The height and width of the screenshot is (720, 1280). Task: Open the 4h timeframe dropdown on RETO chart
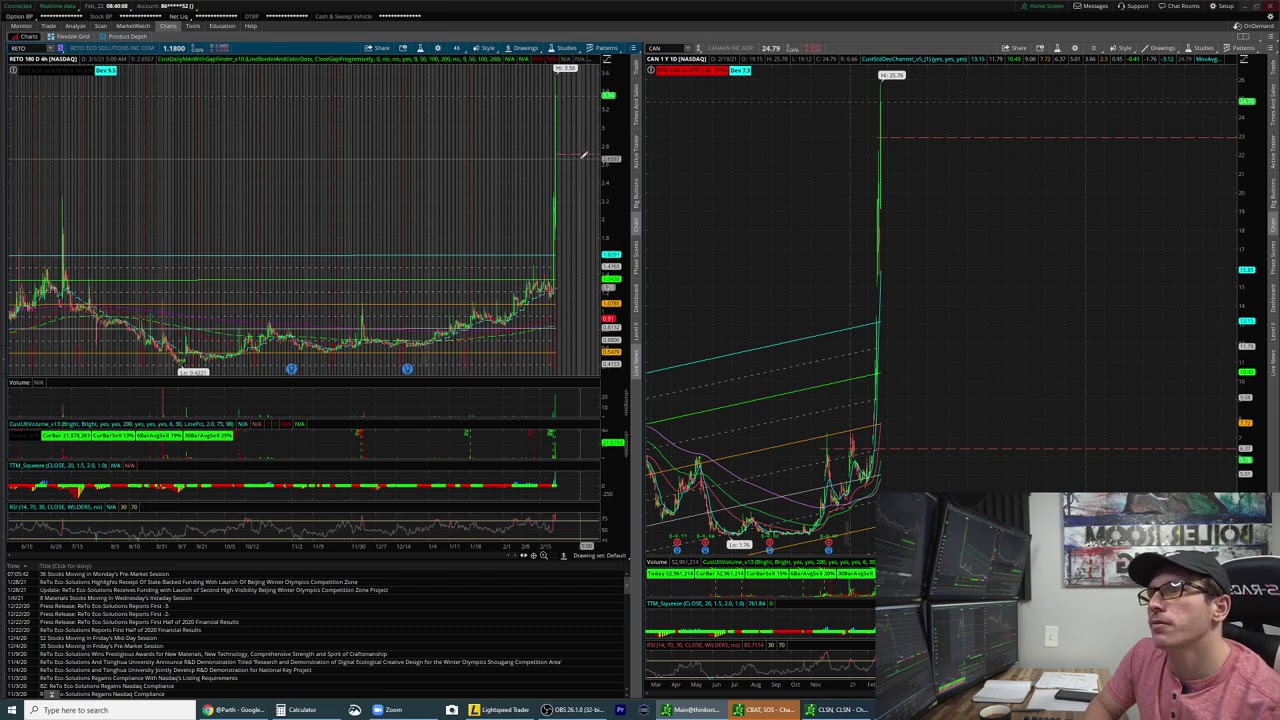click(457, 48)
